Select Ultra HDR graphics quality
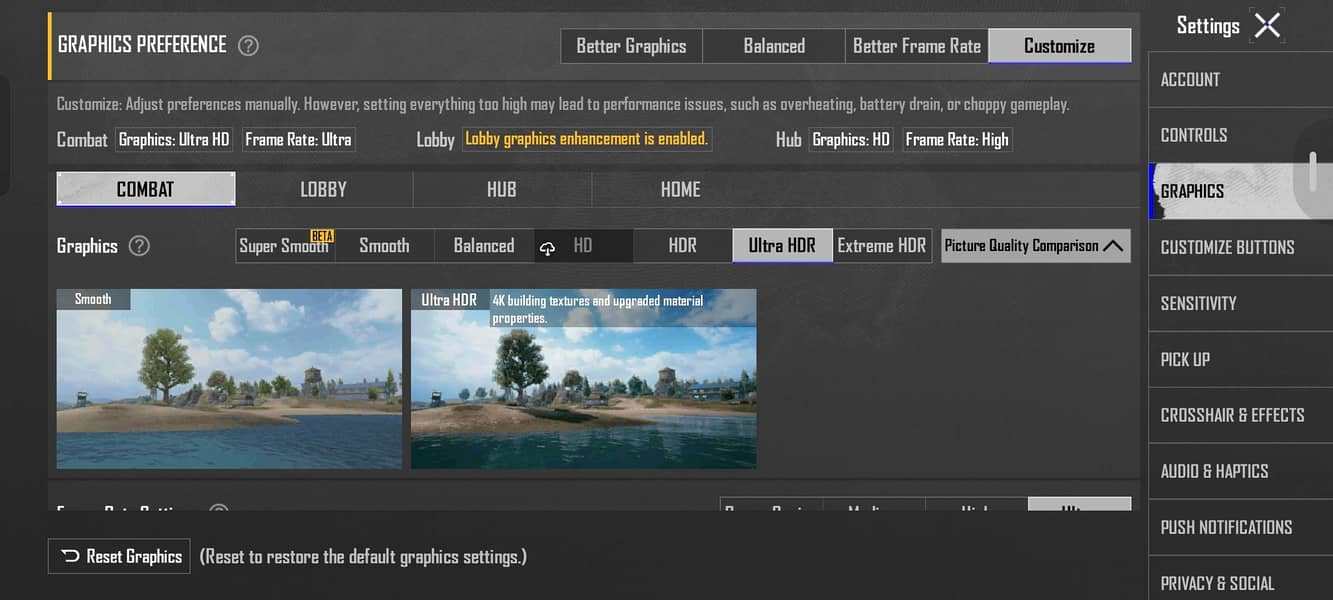Image resolution: width=1333 pixels, height=600 pixels. [x=782, y=246]
